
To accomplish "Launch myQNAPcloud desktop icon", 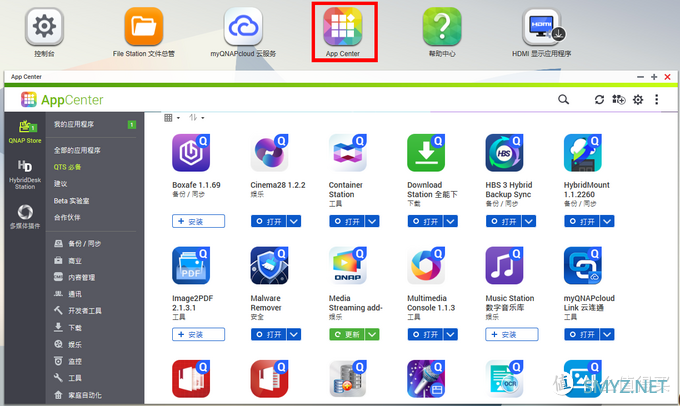I will (x=243, y=27).
